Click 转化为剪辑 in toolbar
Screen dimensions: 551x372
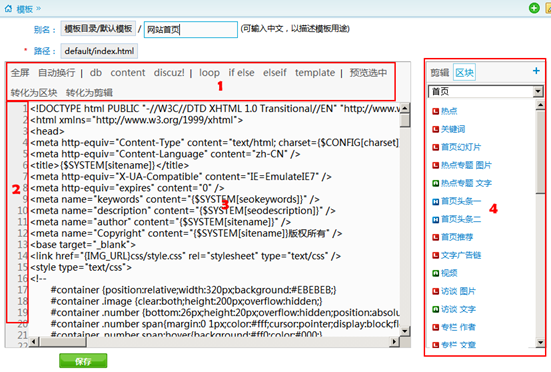(89, 93)
